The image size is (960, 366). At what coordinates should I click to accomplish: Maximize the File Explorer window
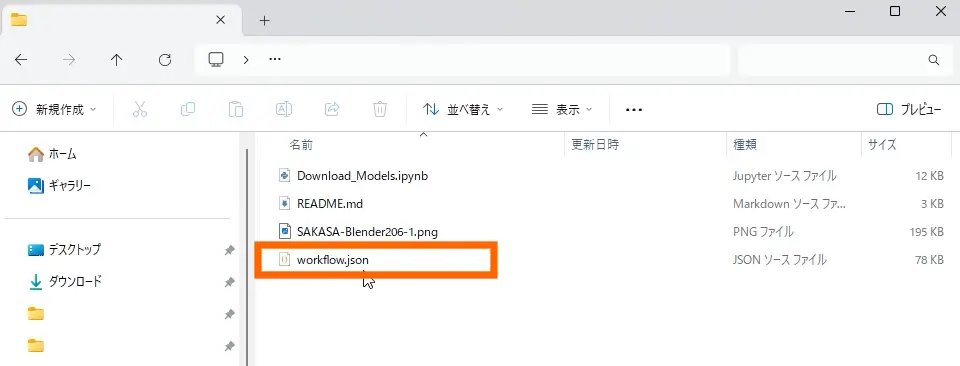click(x=894, y=11)
